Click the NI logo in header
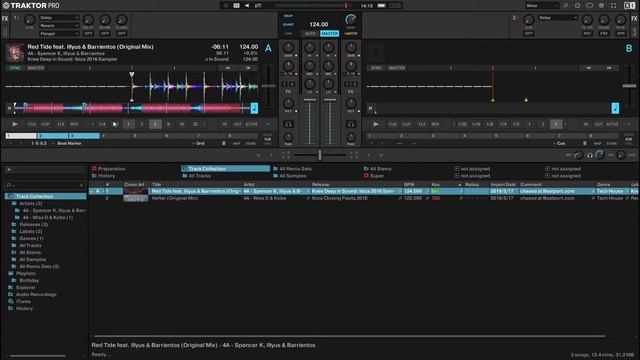640x360 pixels. pos(629,6)
